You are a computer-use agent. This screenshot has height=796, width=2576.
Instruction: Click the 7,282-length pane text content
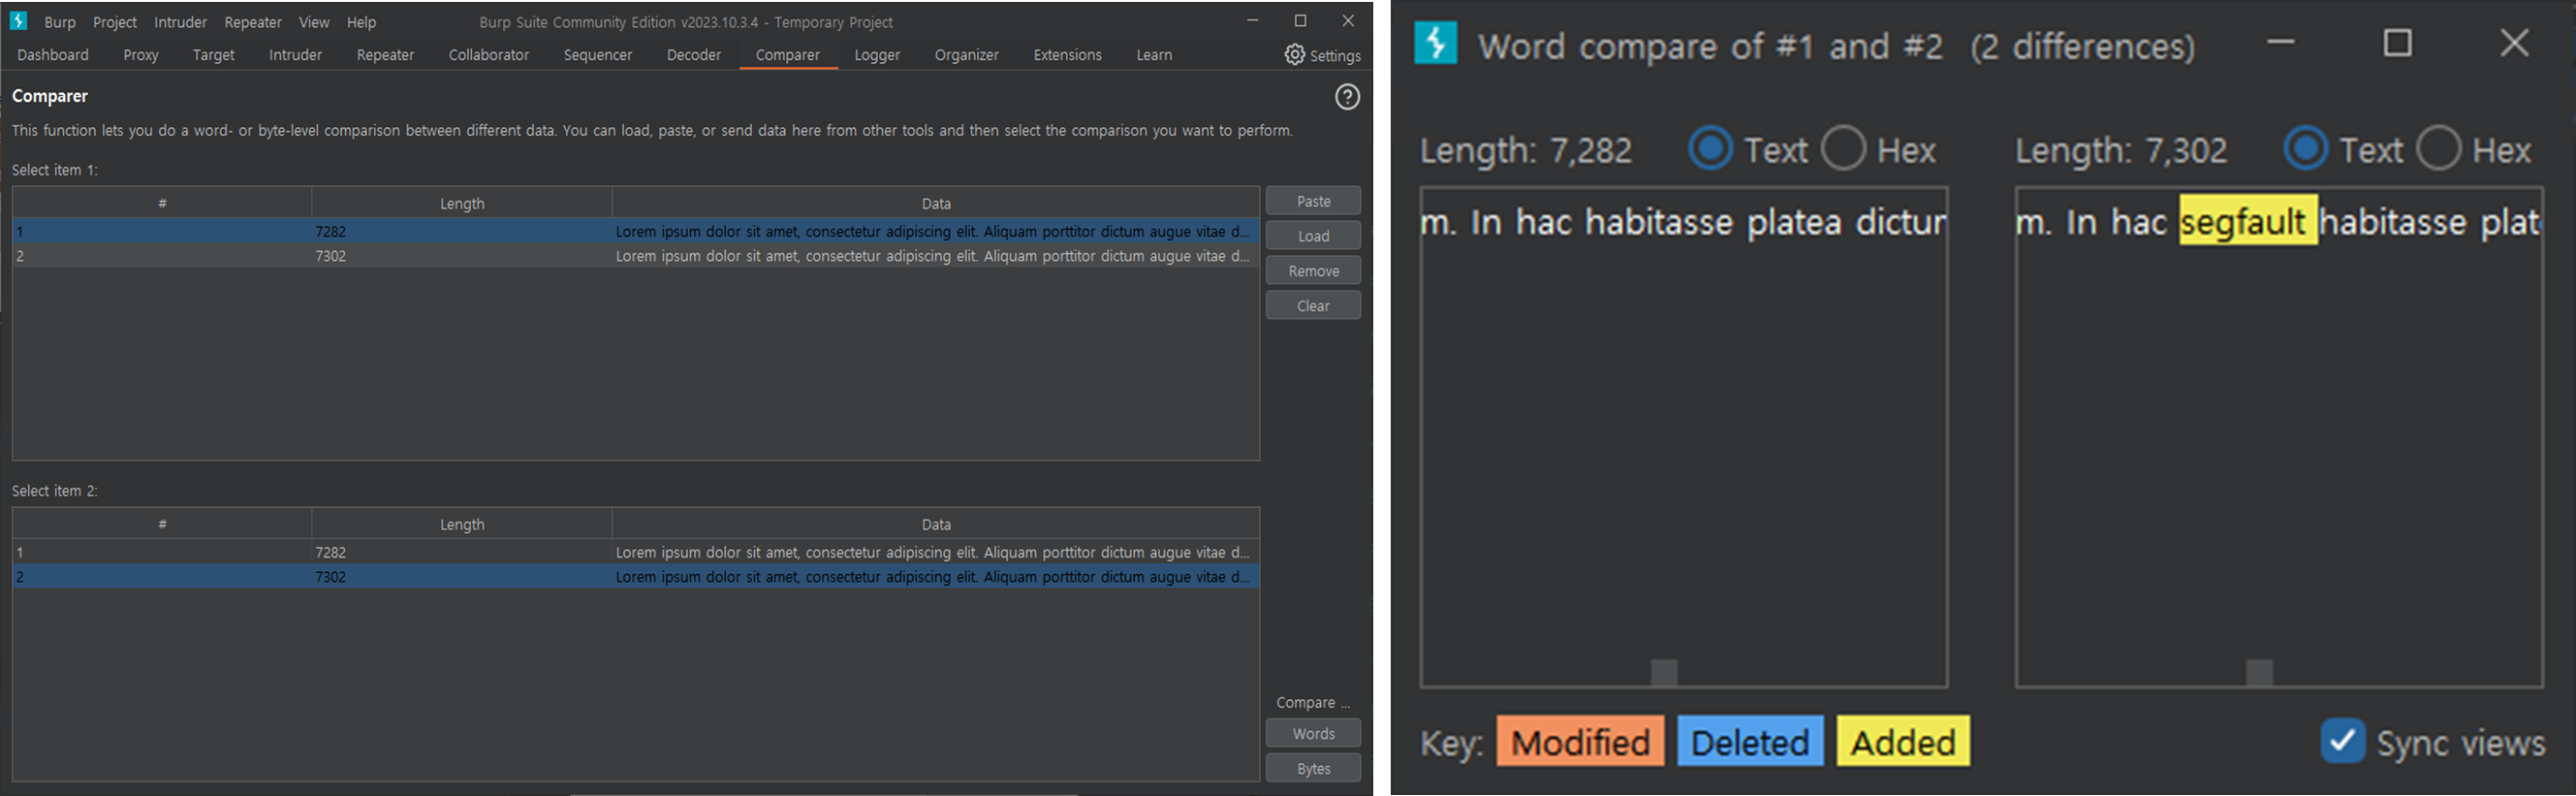click(x=1683, y=221)
